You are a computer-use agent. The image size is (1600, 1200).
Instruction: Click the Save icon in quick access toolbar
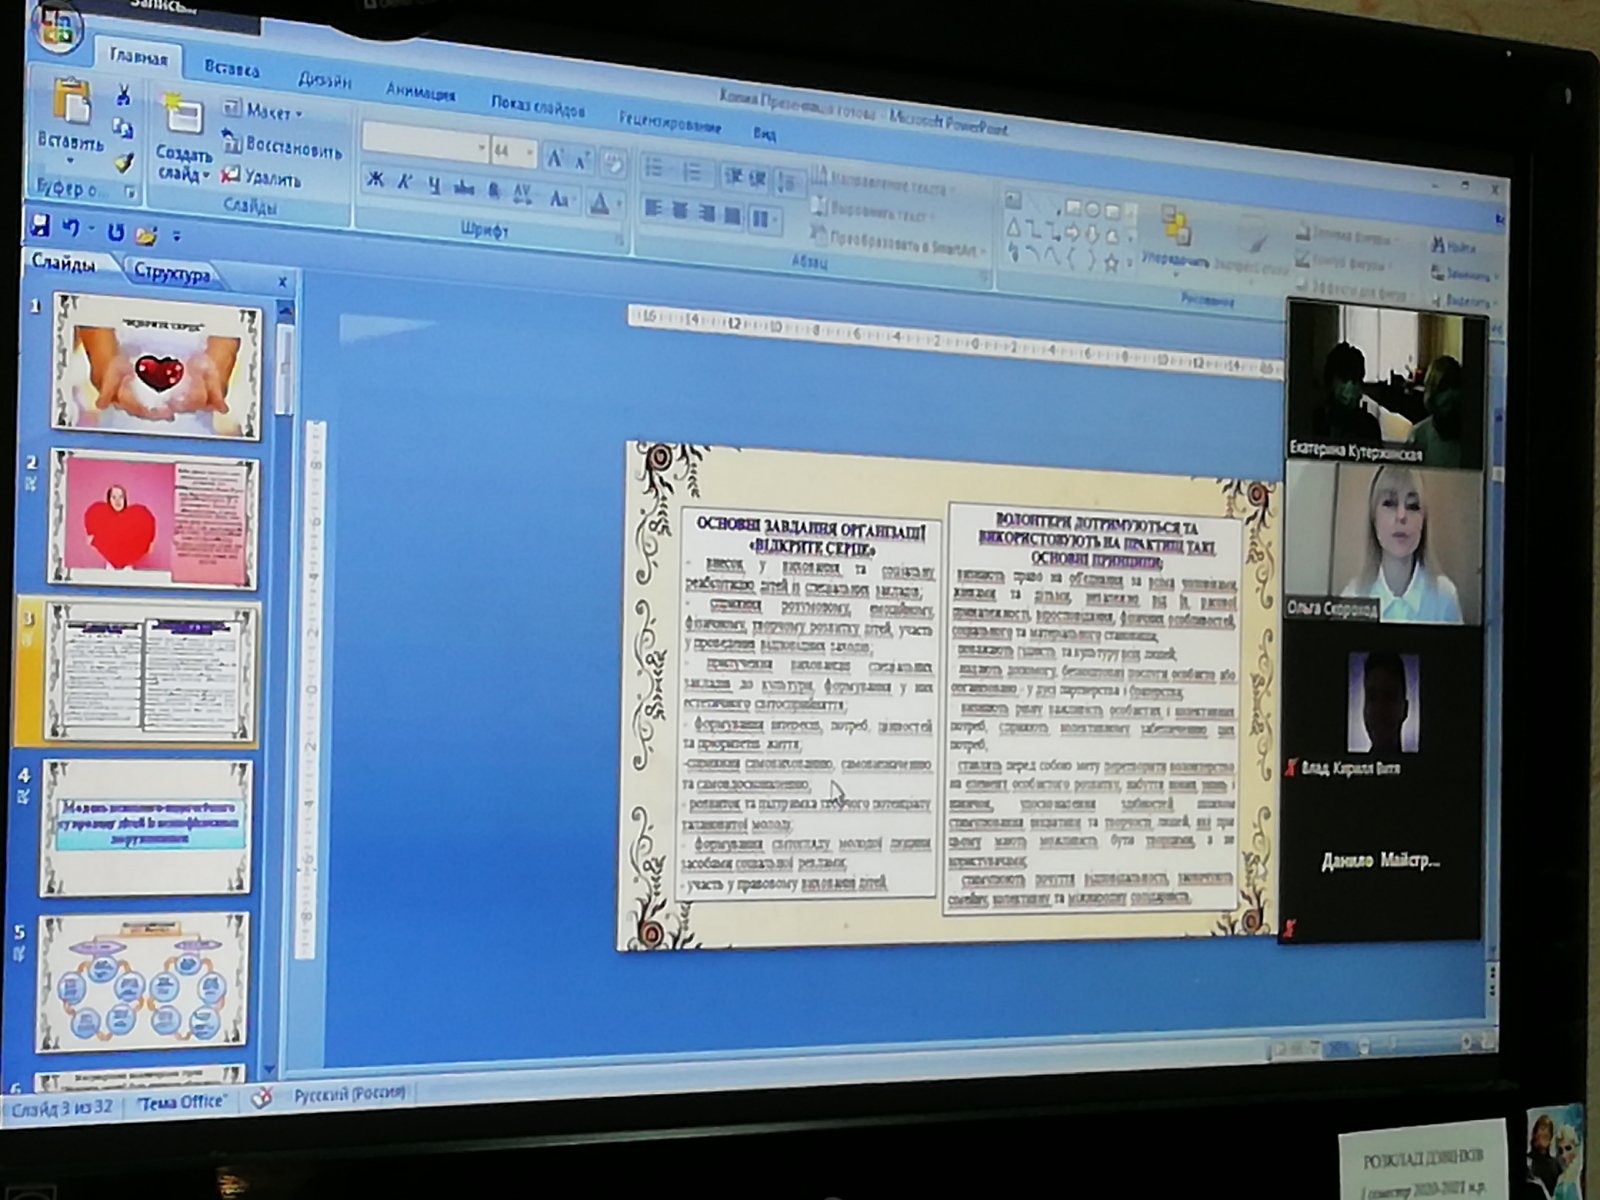[41, 225]
